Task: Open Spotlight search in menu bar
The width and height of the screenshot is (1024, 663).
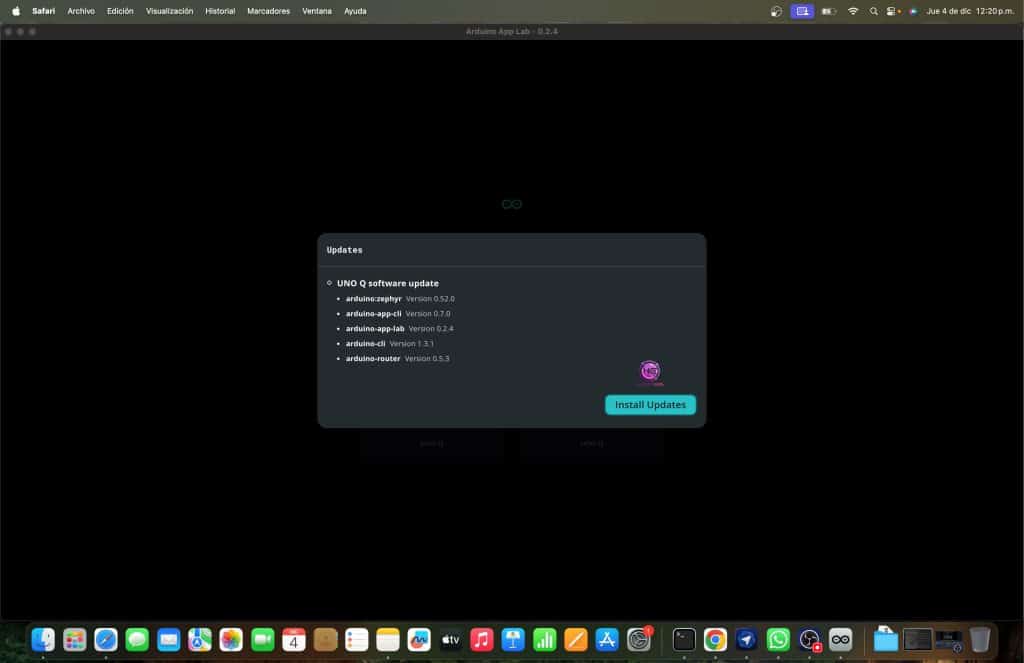Action: (874, 11)
